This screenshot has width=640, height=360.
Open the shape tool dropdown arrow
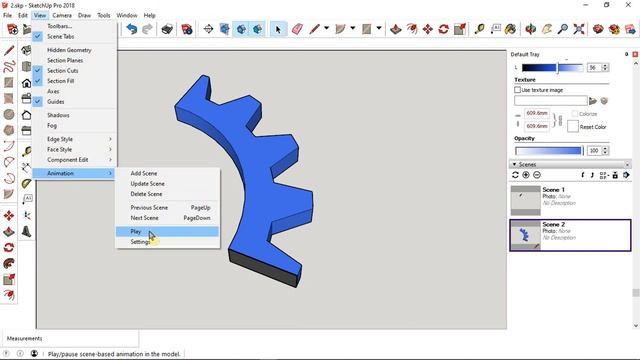pos(379,29)
